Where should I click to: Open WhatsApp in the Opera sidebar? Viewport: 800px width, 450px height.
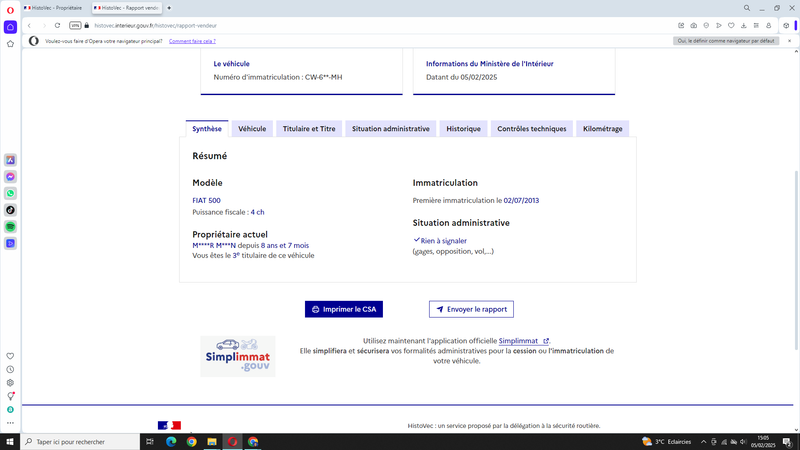pyautogui.click(x=10, y=193)
